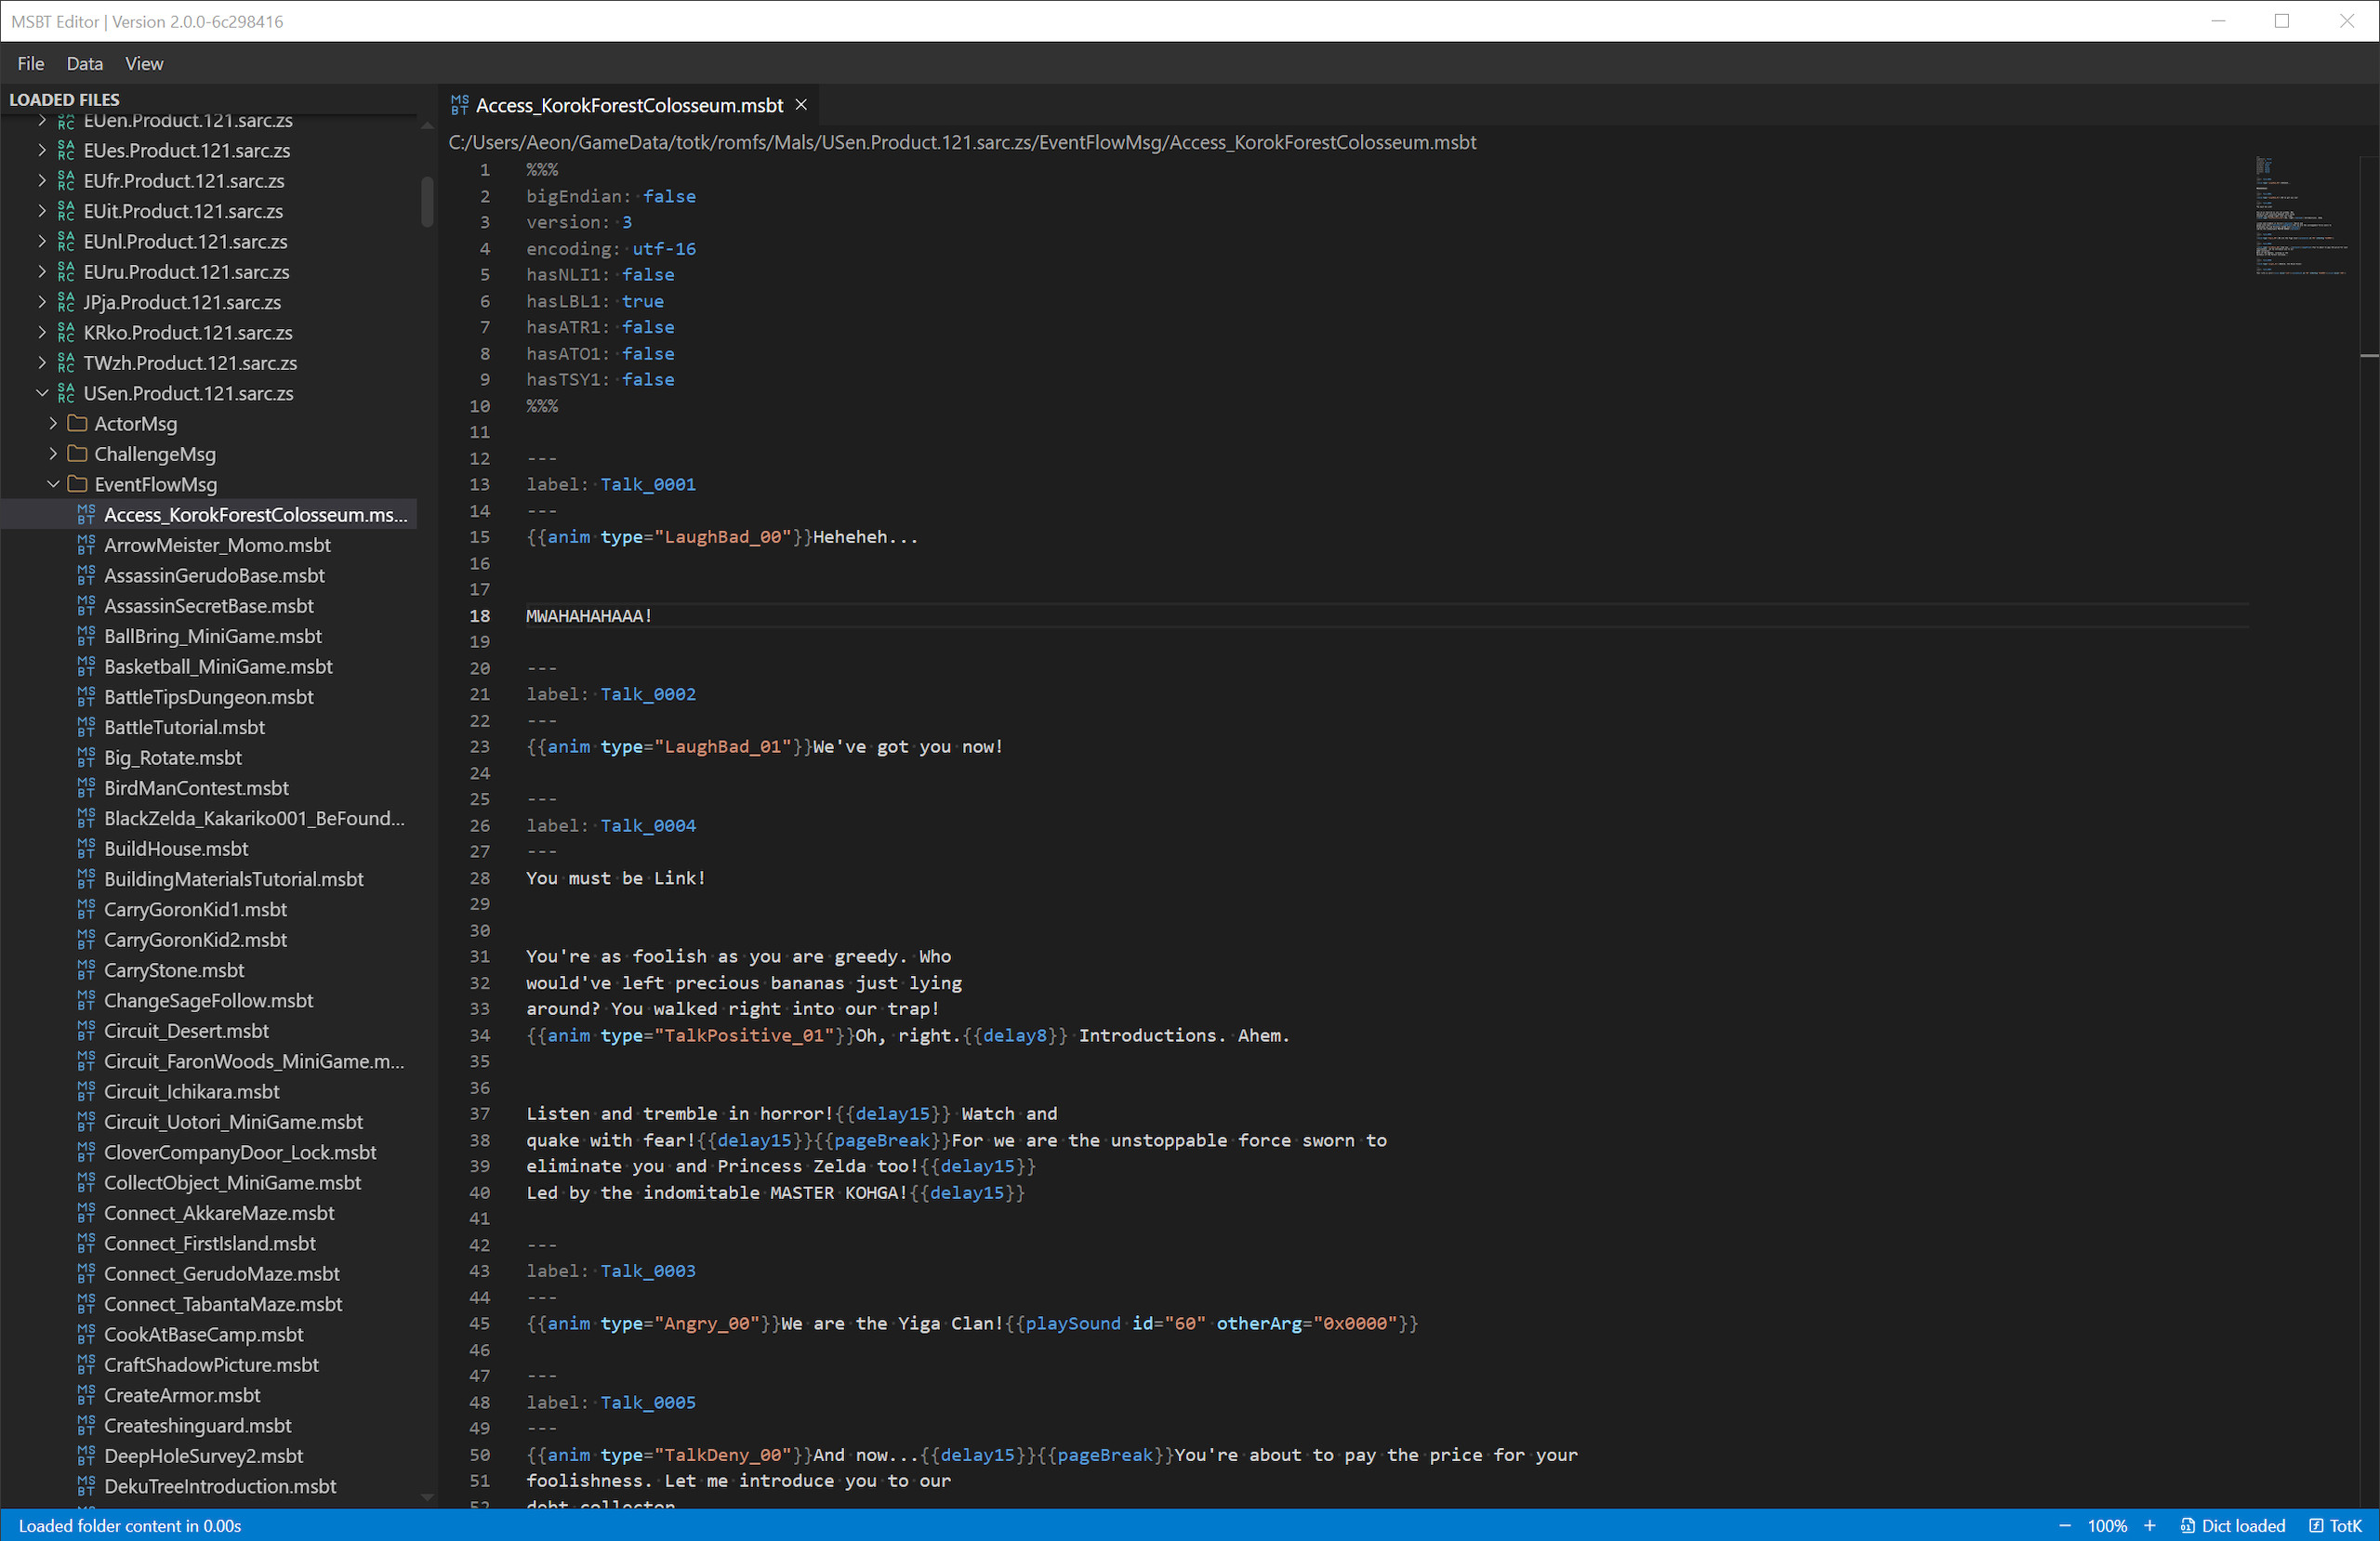Click the MSBT icon beside ArrowMeister_Momo.msbt
The image size is (2380, 1541).
tap(86, 545)
